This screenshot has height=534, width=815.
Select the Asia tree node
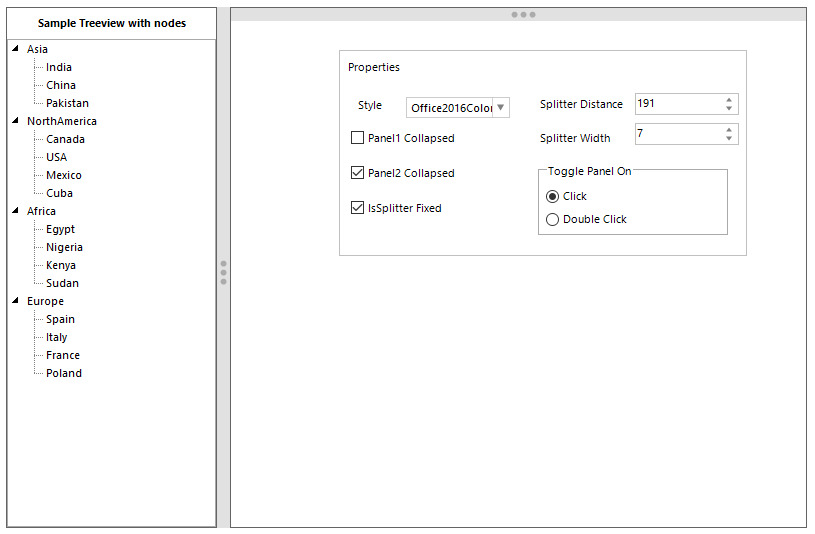37,49
